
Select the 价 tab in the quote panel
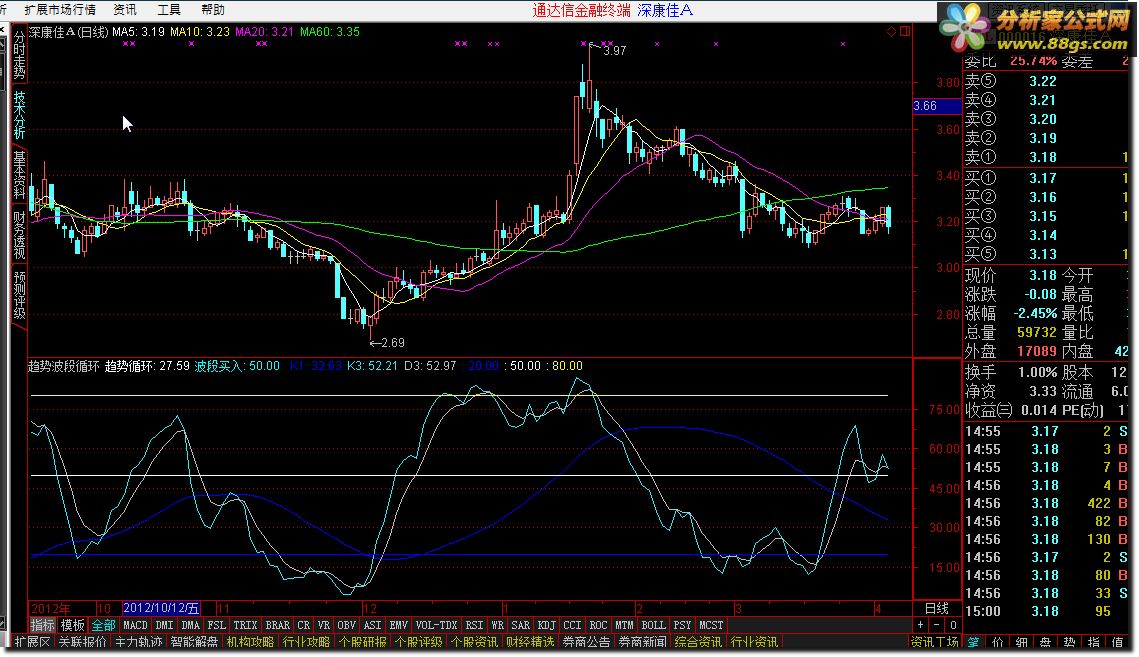click(x=998, y=642)
